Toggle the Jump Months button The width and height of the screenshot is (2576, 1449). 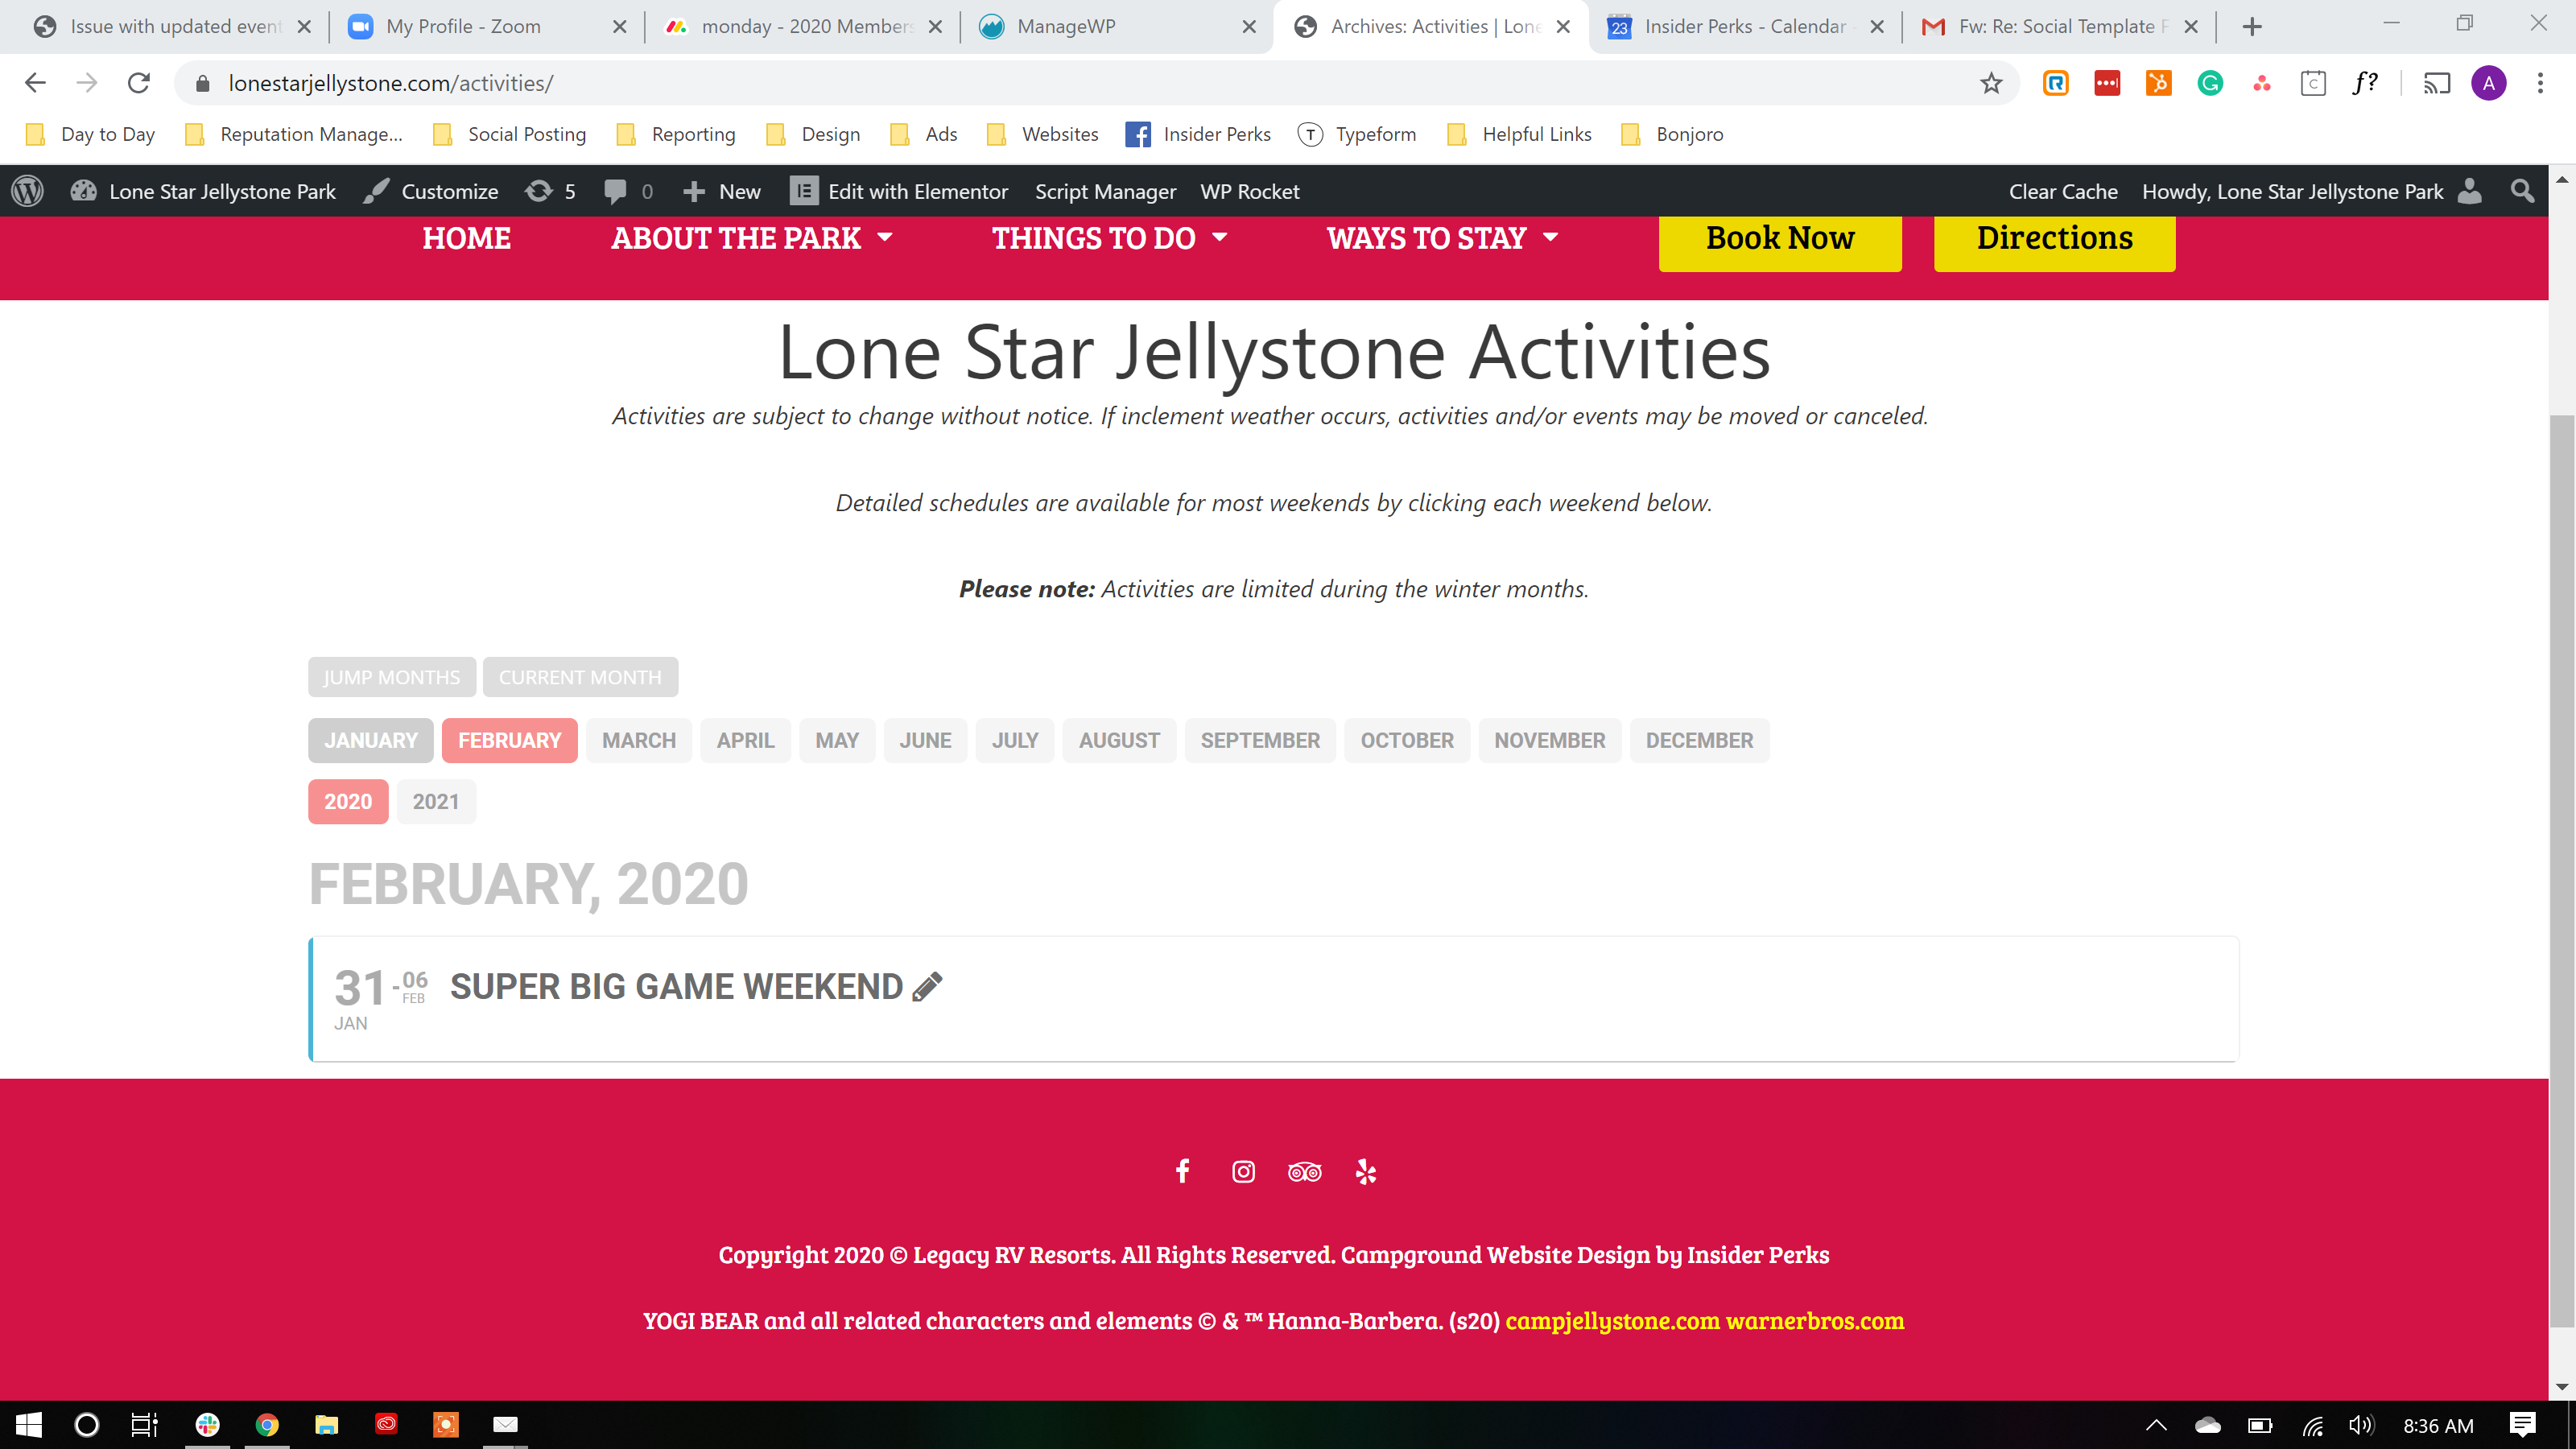pyautogui.click(x=391, y=677)
